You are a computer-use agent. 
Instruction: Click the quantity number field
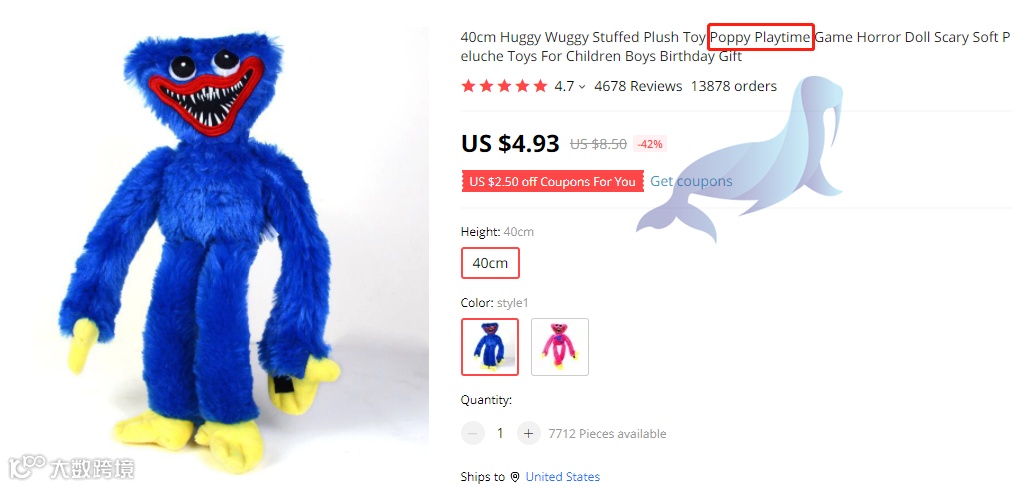click(500, 433)
